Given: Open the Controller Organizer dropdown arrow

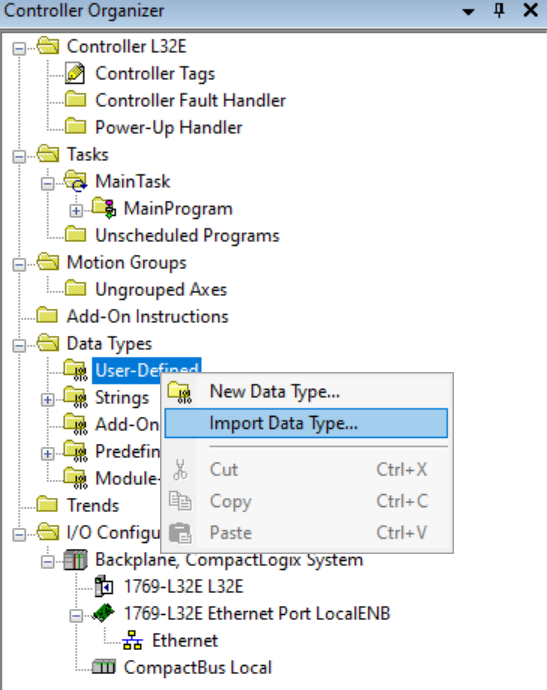Looking at the screenshot, I should click(x=469, y=11).
